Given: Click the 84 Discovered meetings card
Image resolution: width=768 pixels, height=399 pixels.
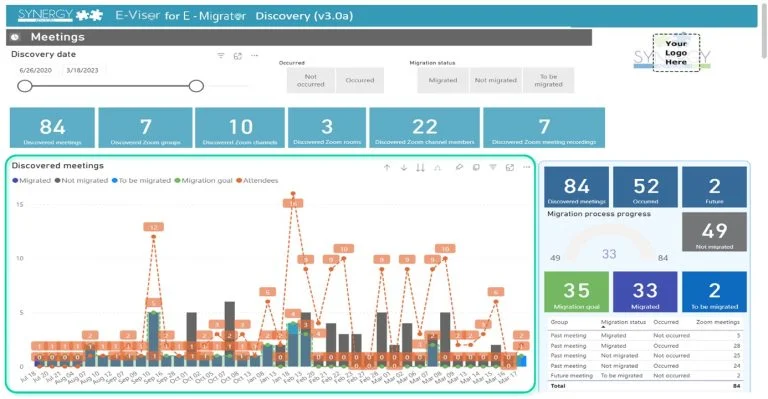Looking at the screenshot, I should [52, 128].
